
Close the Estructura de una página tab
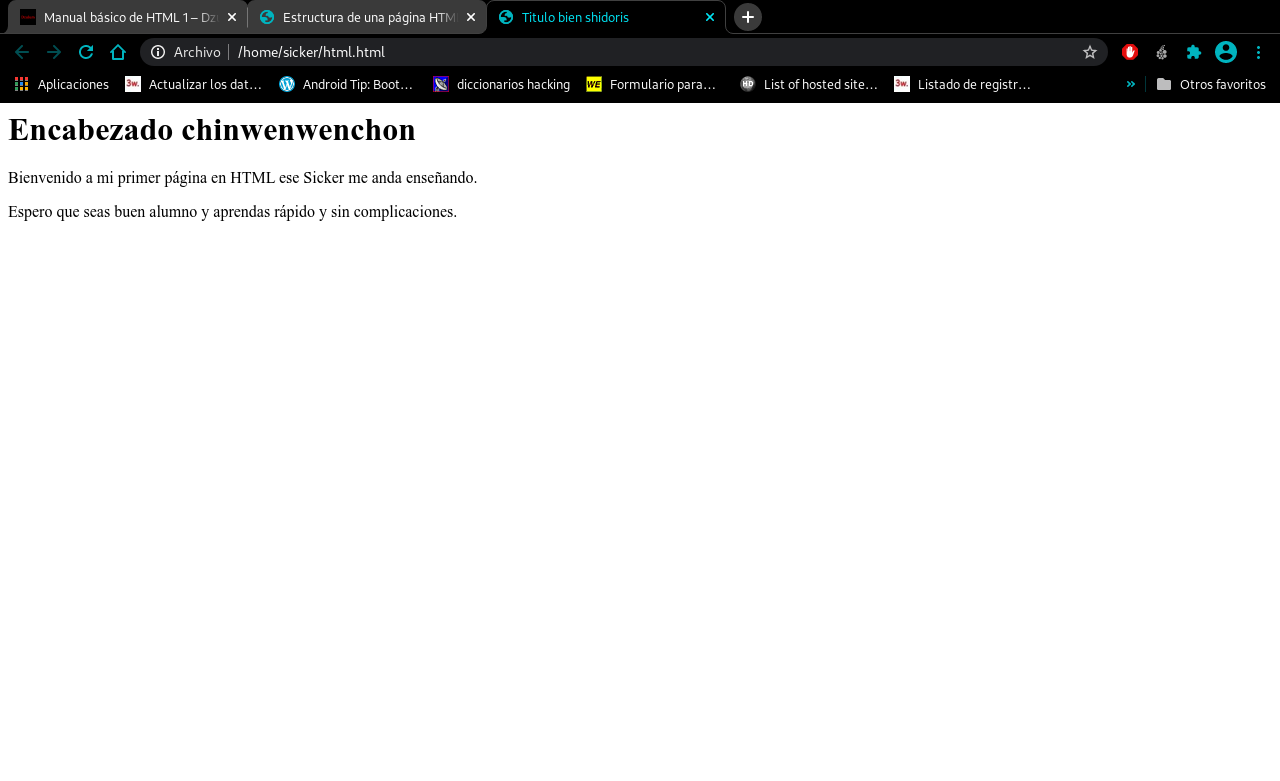coord(471,17)
